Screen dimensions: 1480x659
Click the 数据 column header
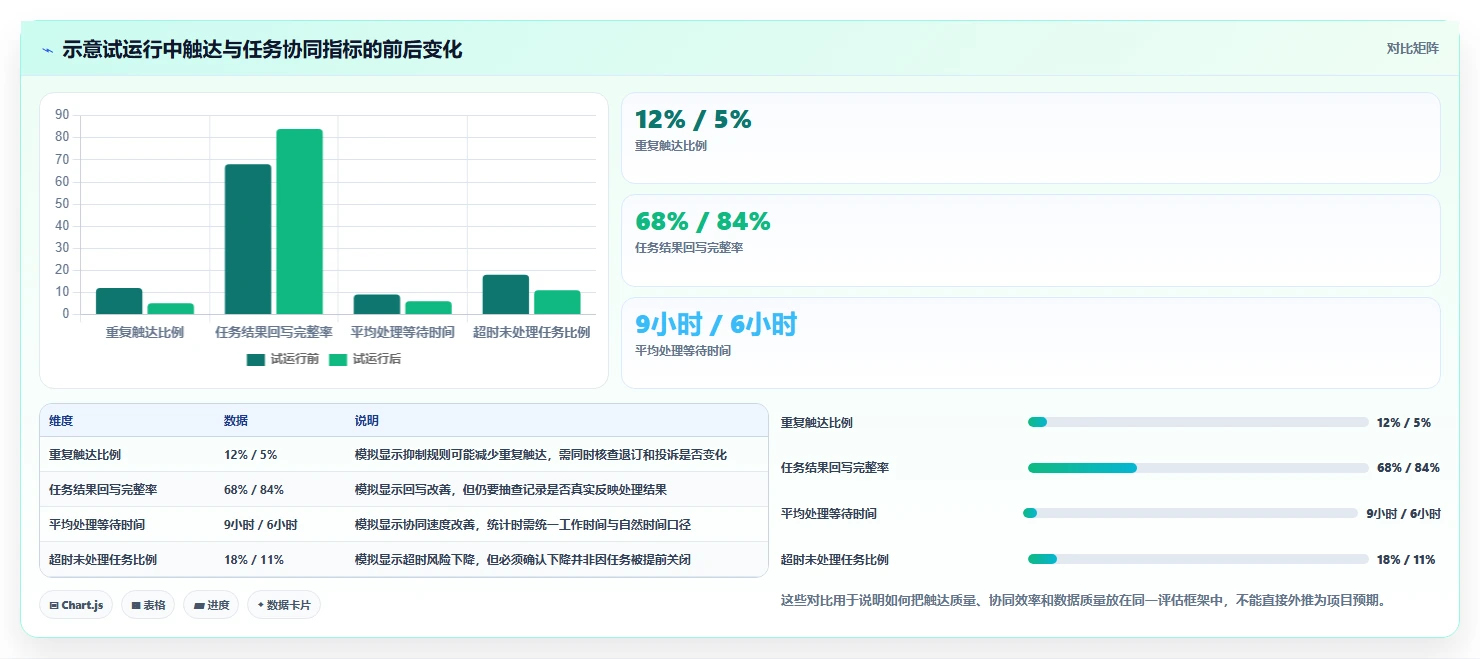[236, 421]
